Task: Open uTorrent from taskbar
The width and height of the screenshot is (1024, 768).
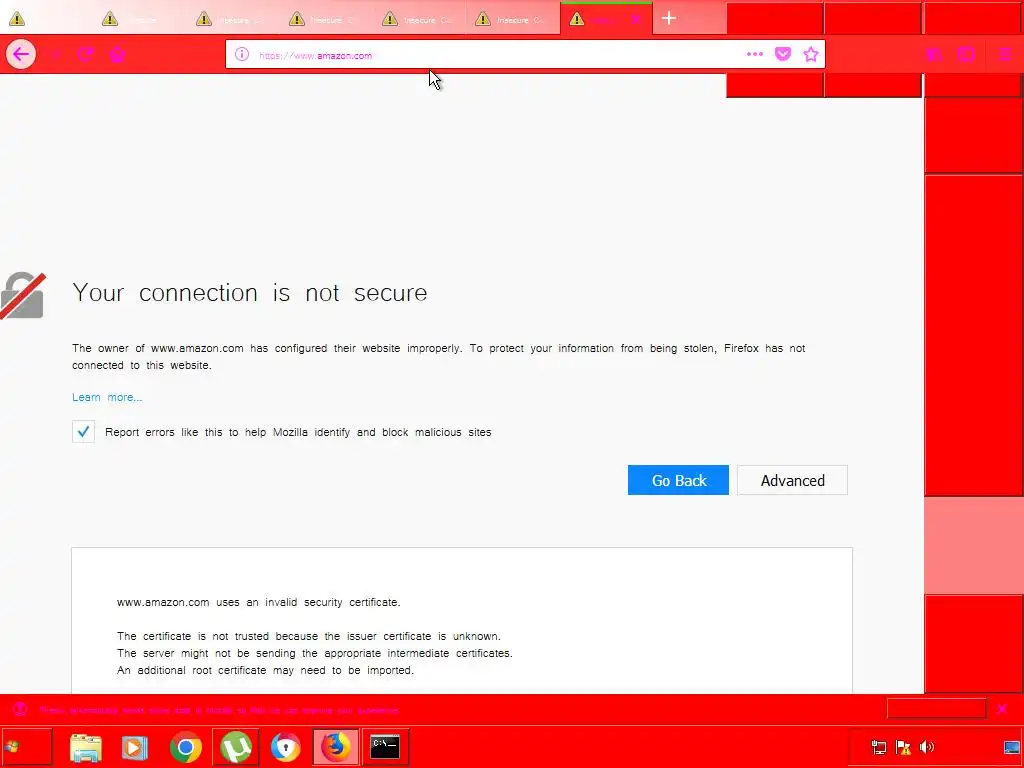Action: point(236,747)
